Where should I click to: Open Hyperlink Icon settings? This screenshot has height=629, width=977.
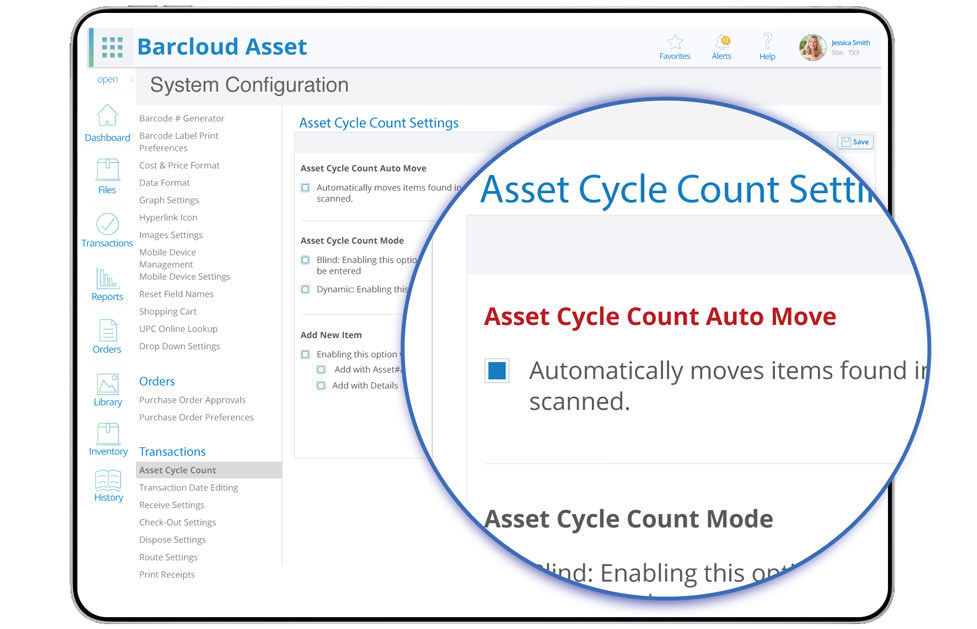coord(168,218)
